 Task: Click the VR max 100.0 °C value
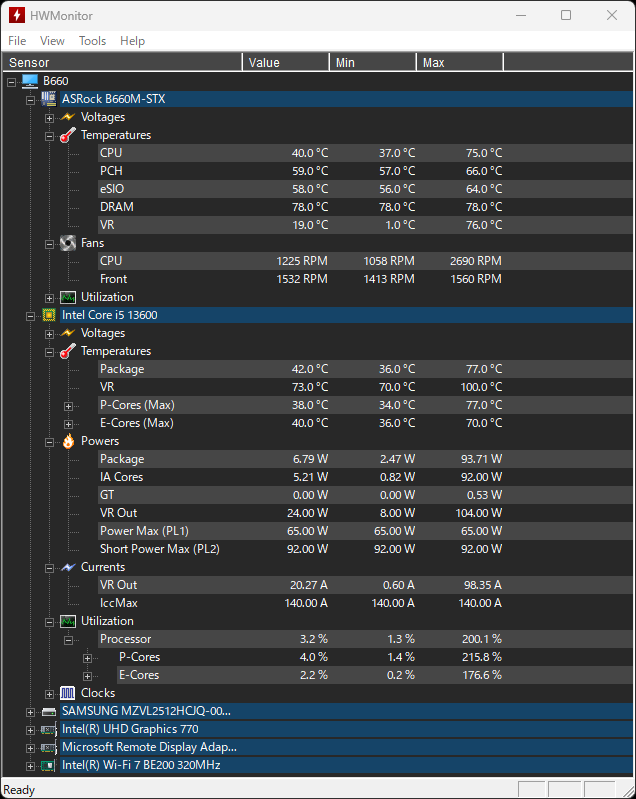point(481,387)
